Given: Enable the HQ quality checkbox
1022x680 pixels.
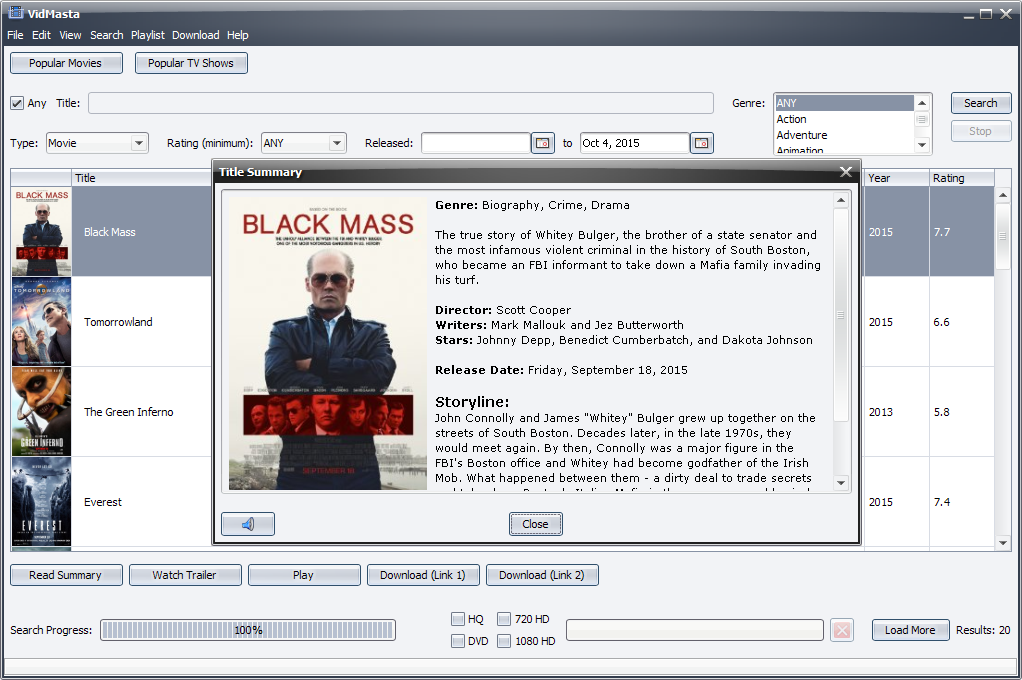Looking at the screenshot, I should 458,619.
